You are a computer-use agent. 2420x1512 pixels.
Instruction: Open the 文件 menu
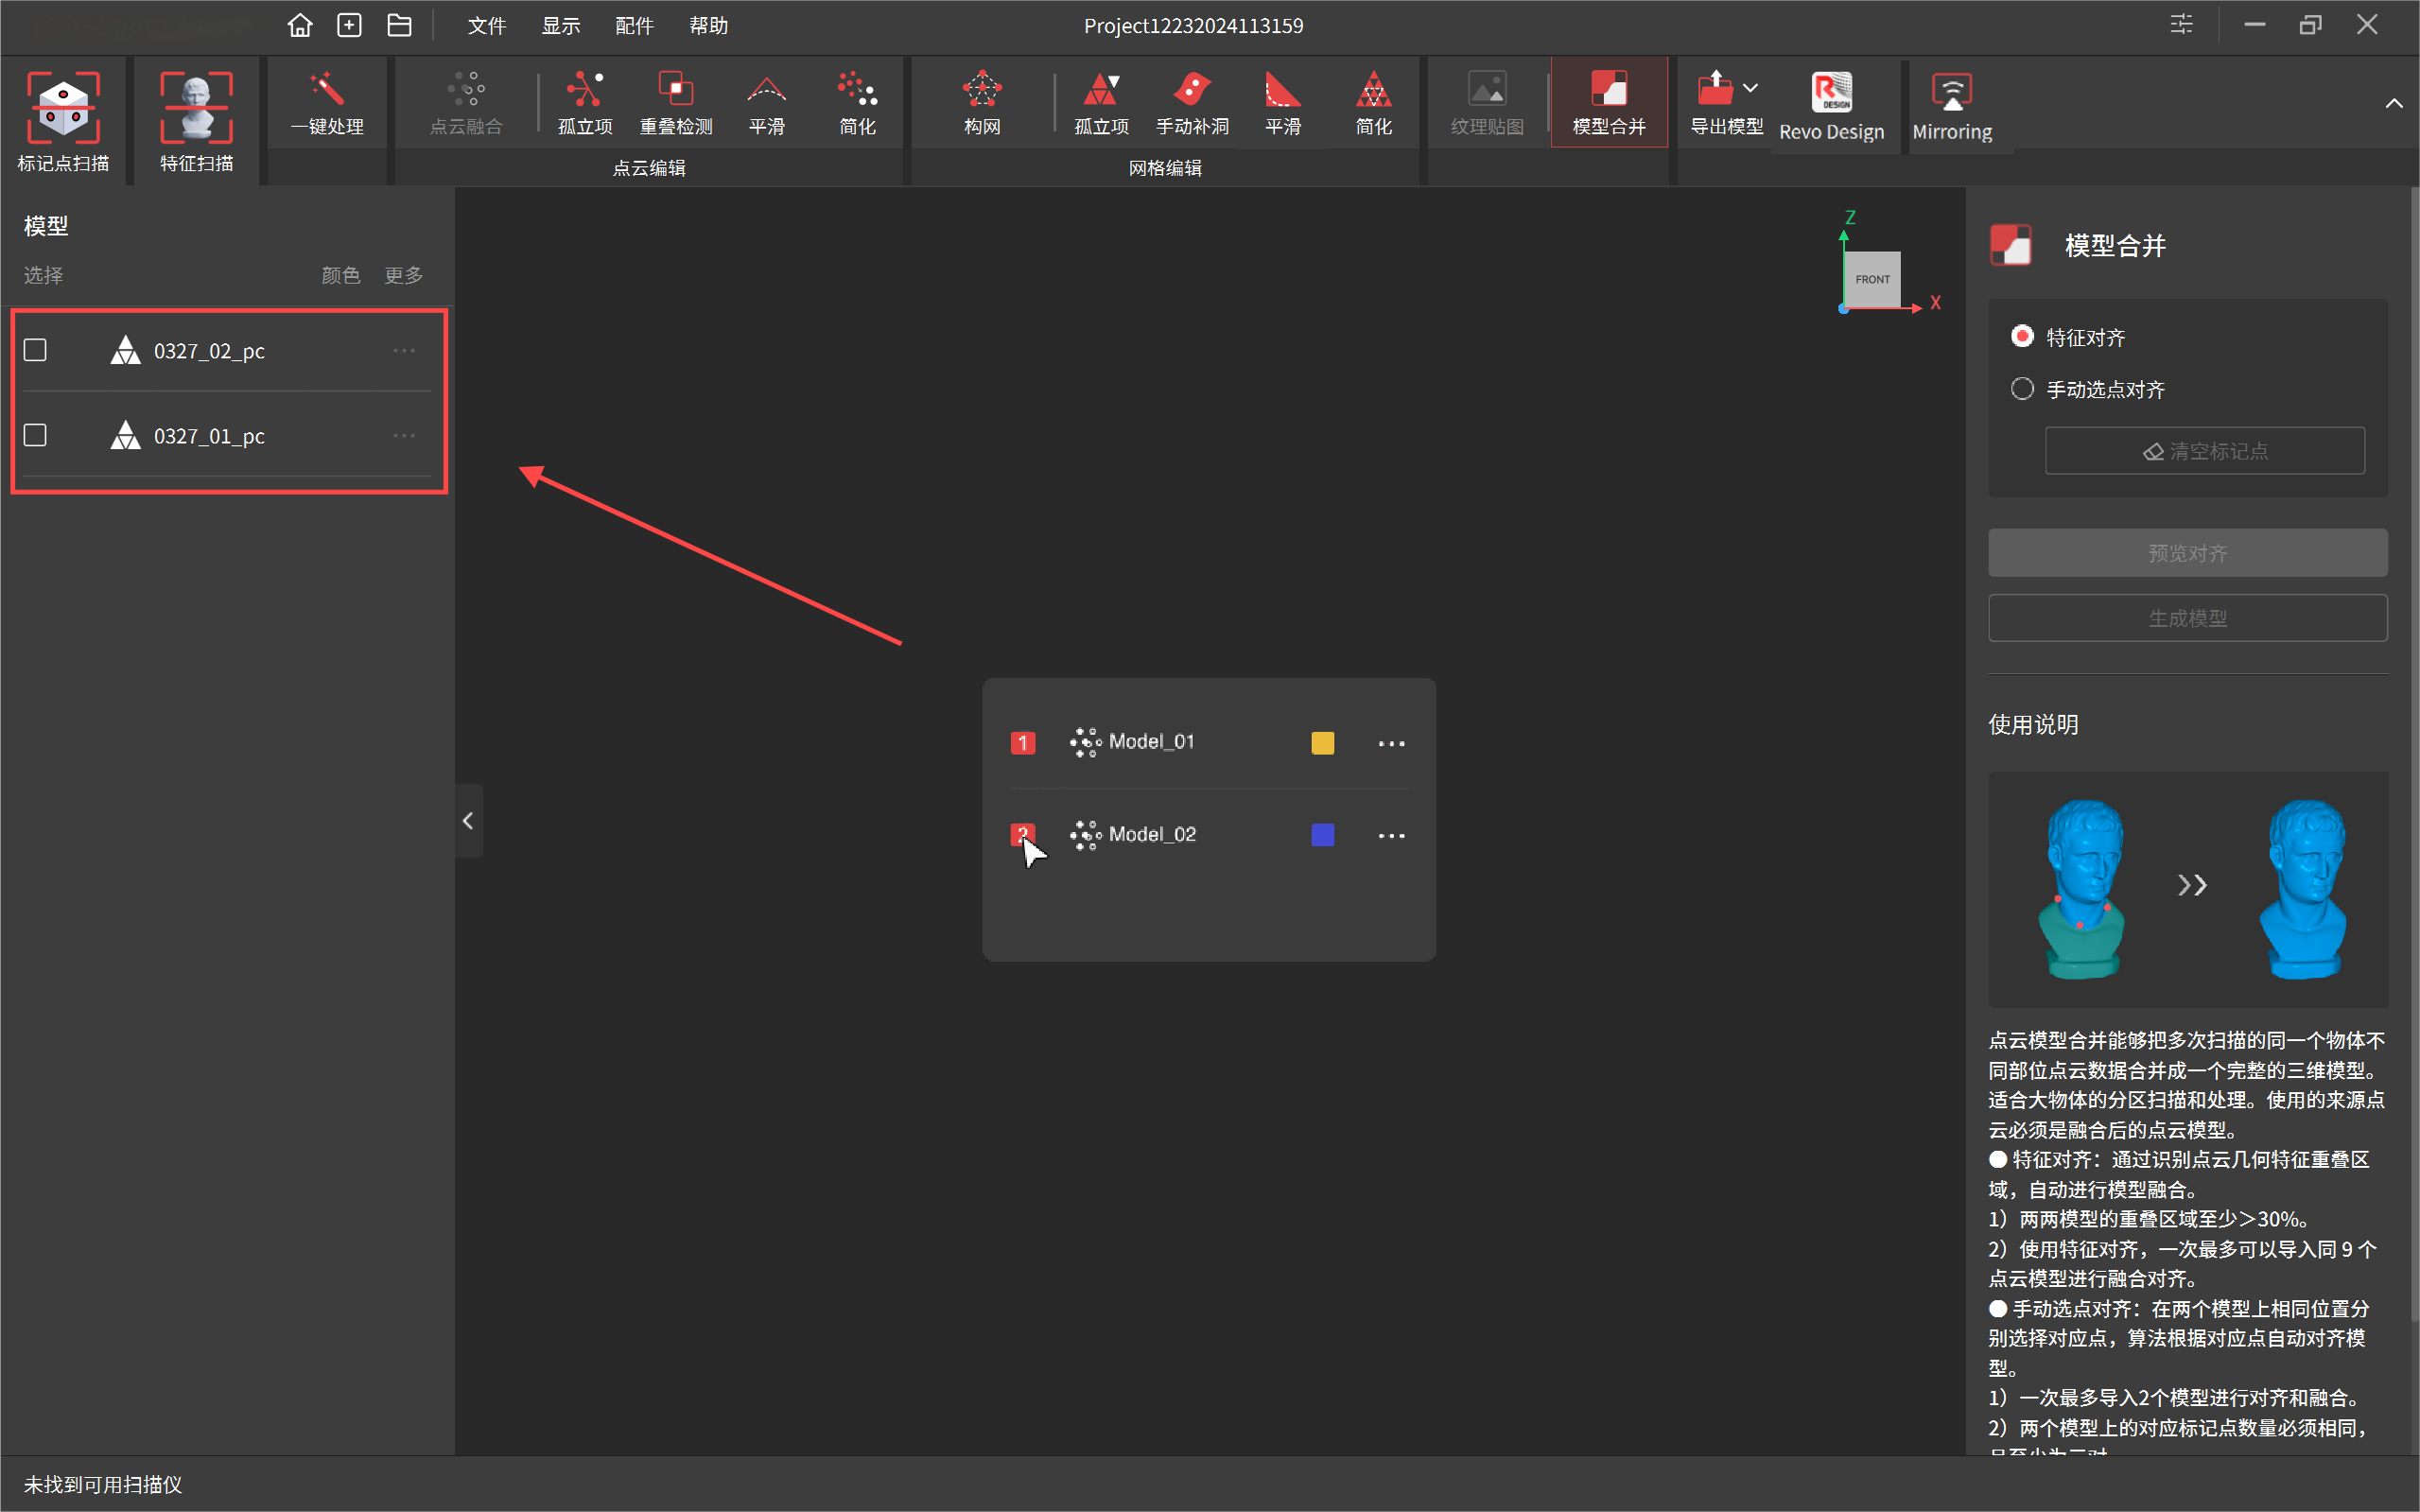487,25
